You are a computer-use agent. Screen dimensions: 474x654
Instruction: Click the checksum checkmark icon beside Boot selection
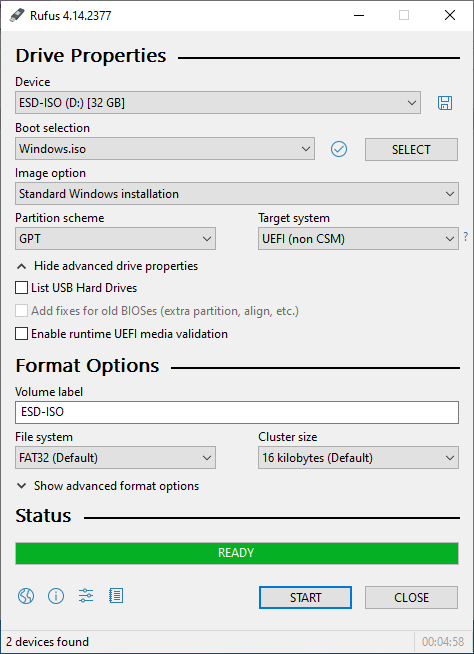coord(339,149)
